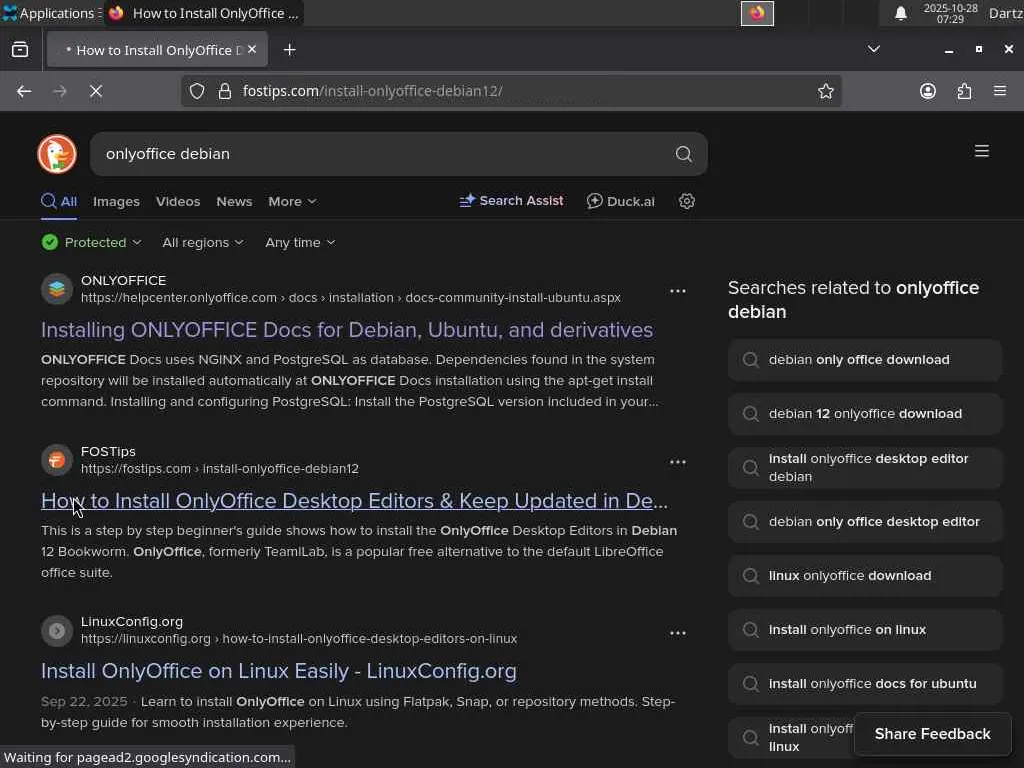The height and width of the screenshot is (768, 1024).
Task: Search related: linux onlyoffice download
Action: 865,576
